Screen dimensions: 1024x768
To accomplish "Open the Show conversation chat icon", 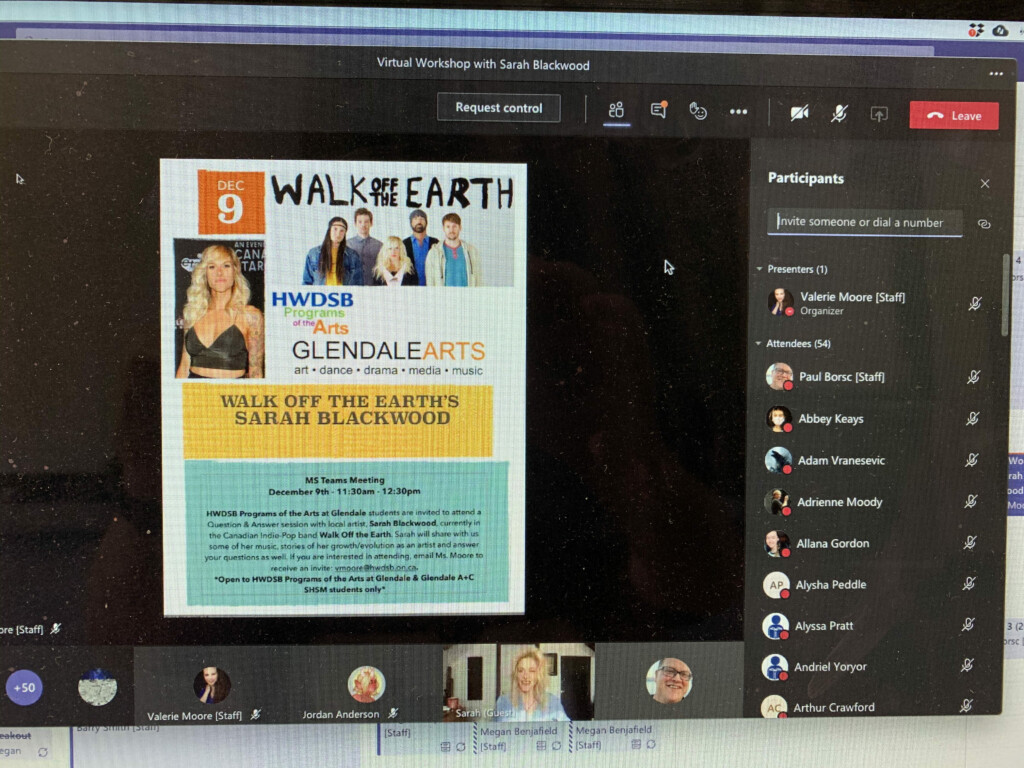I will point(658,111).
